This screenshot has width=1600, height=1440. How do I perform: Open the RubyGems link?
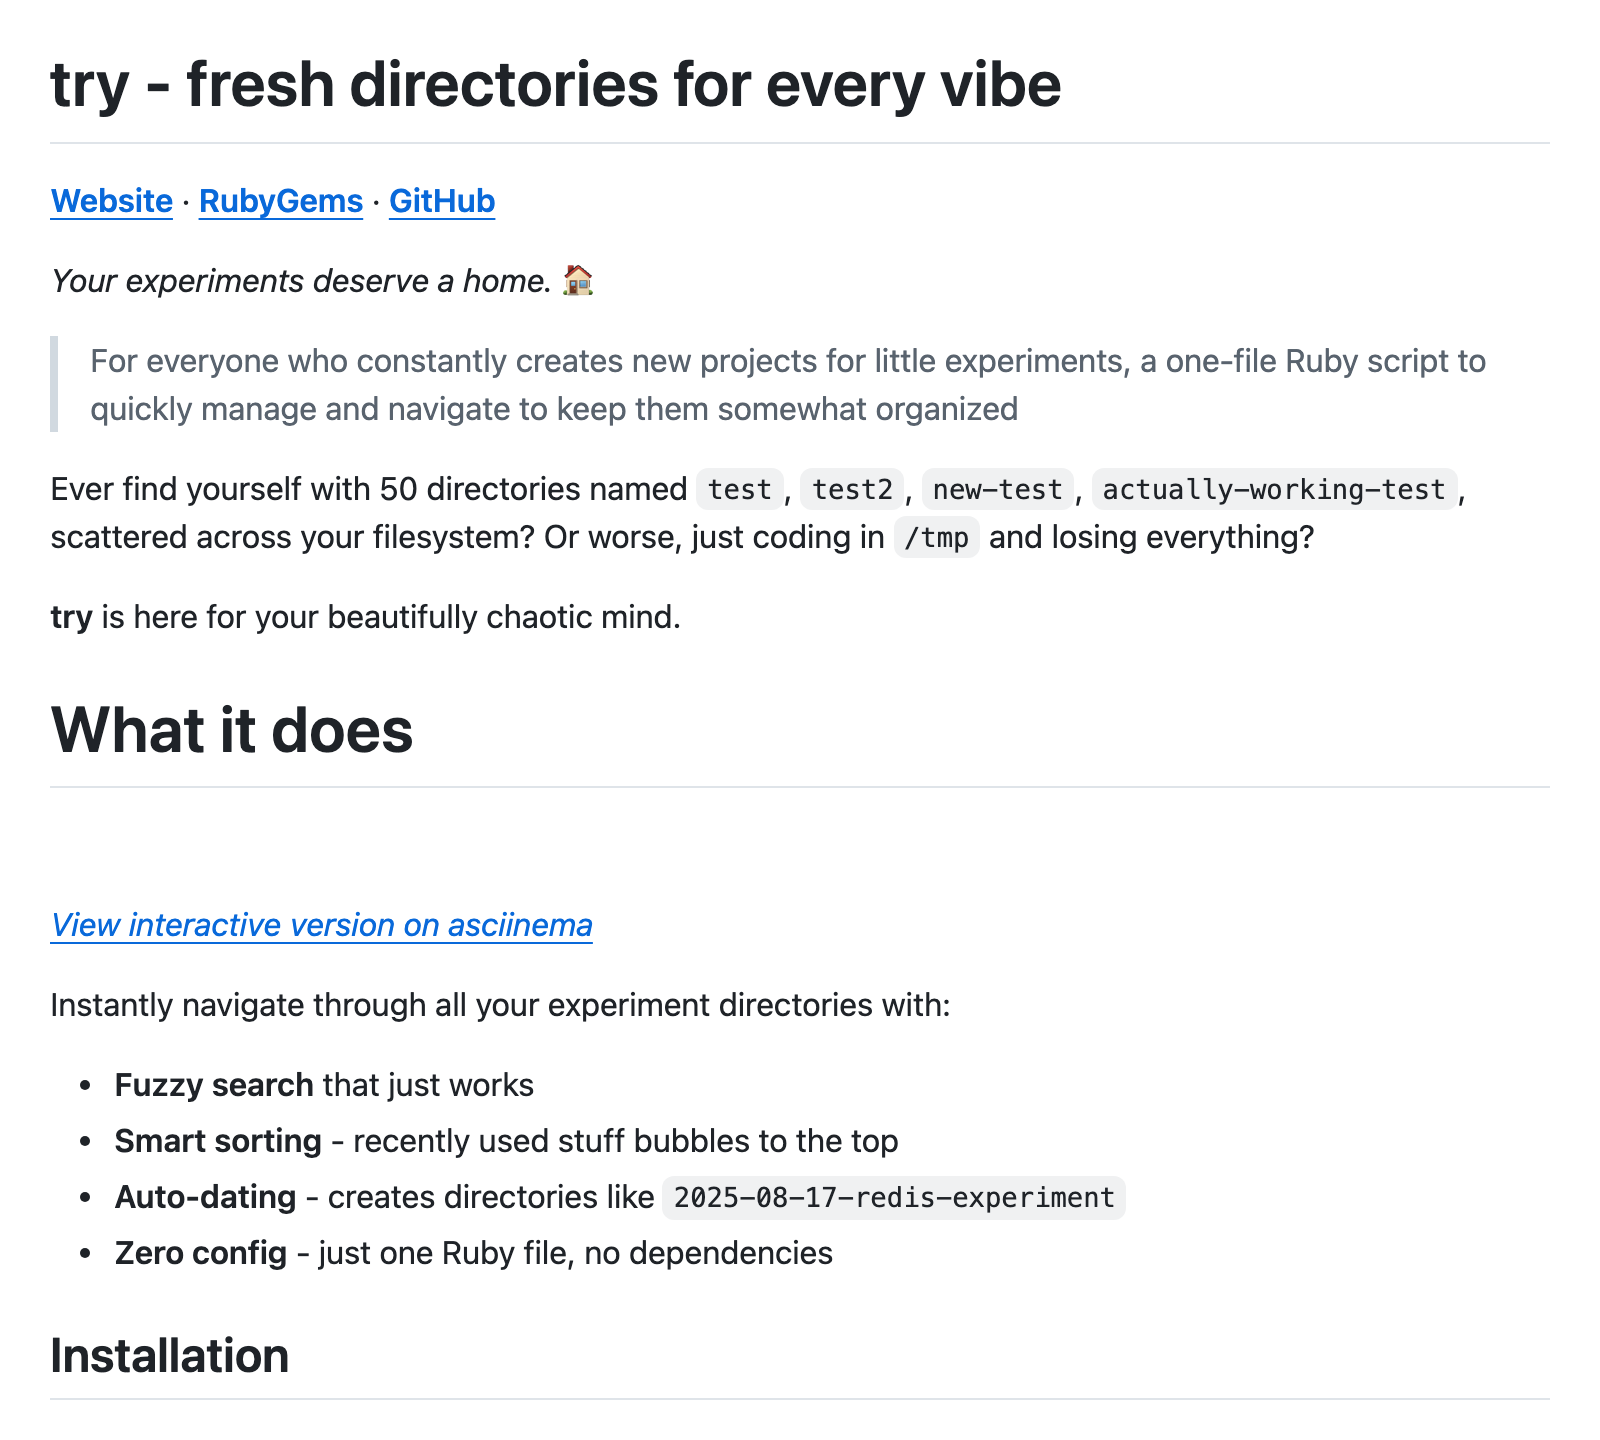[280, 201]
